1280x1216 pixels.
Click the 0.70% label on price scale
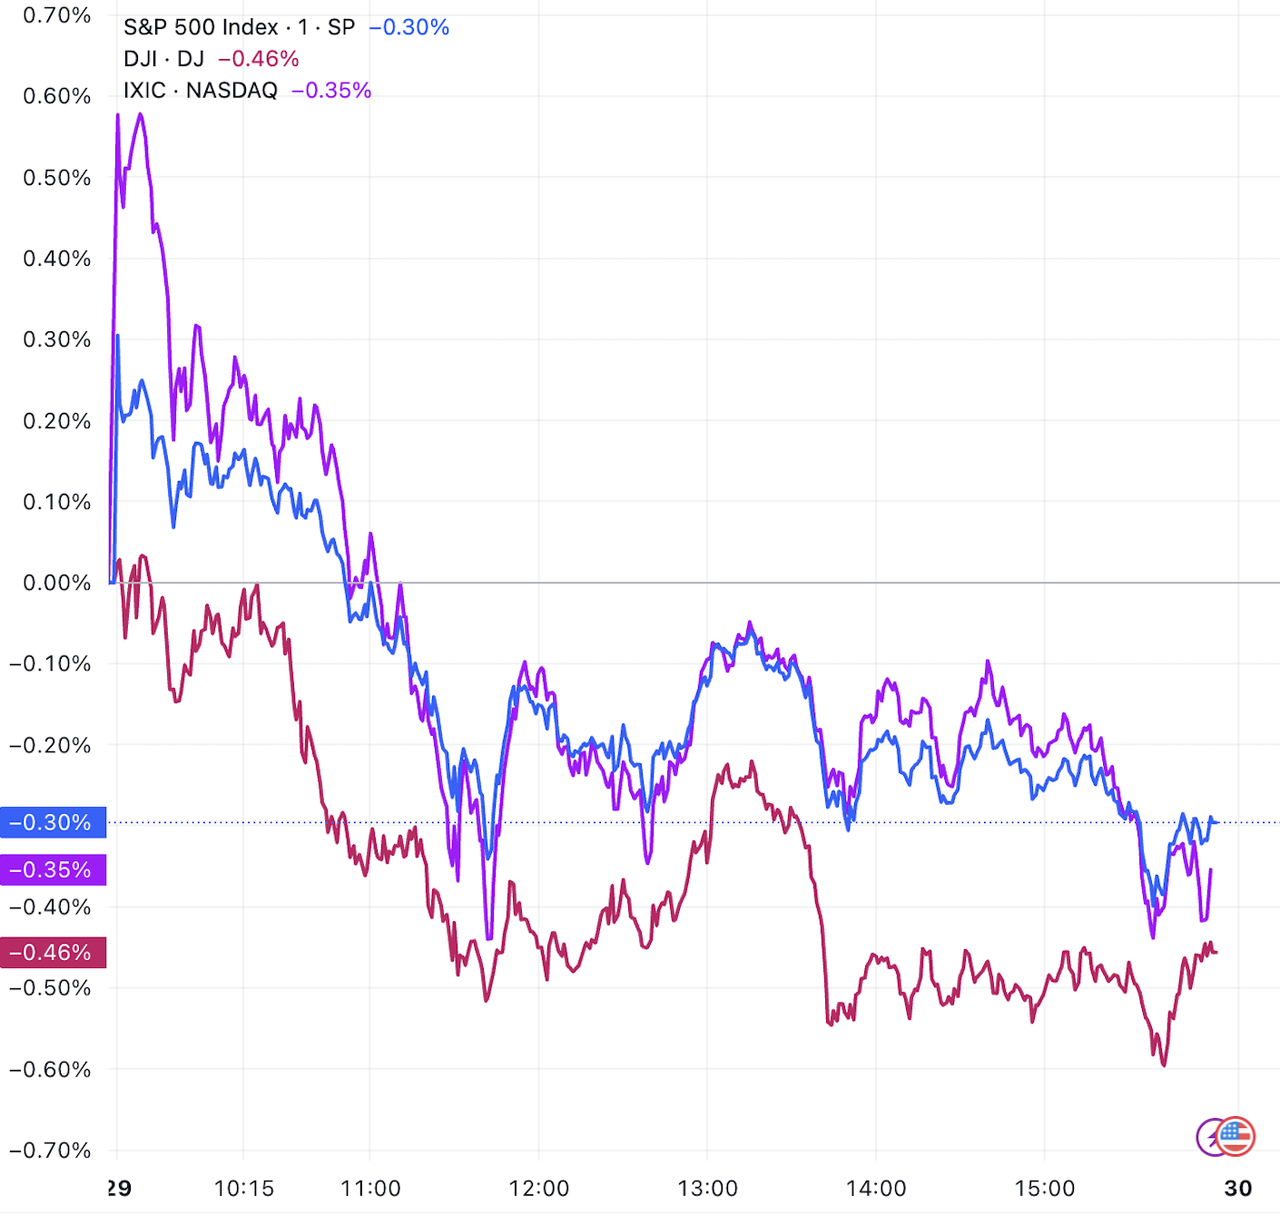[x=57, y=15]
